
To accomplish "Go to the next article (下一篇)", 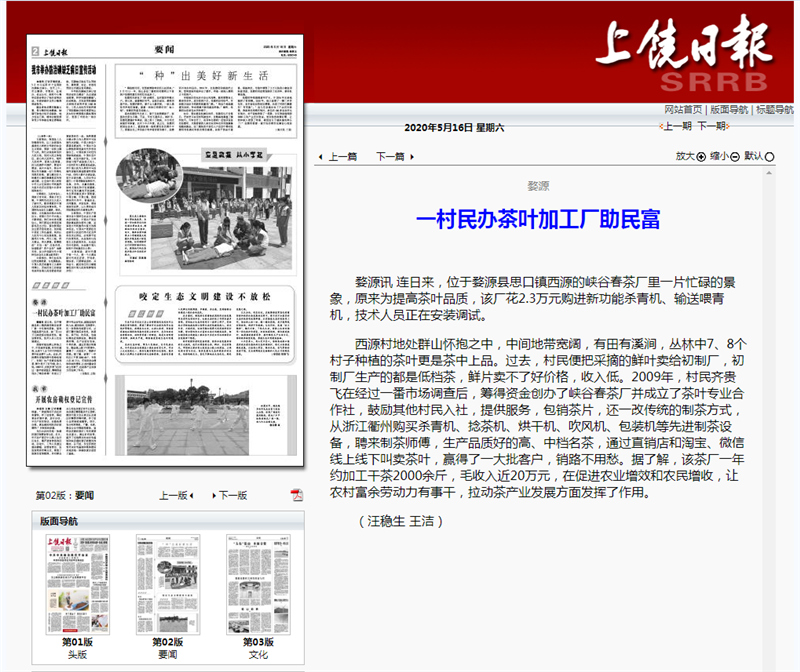I will tap(390, 157).
